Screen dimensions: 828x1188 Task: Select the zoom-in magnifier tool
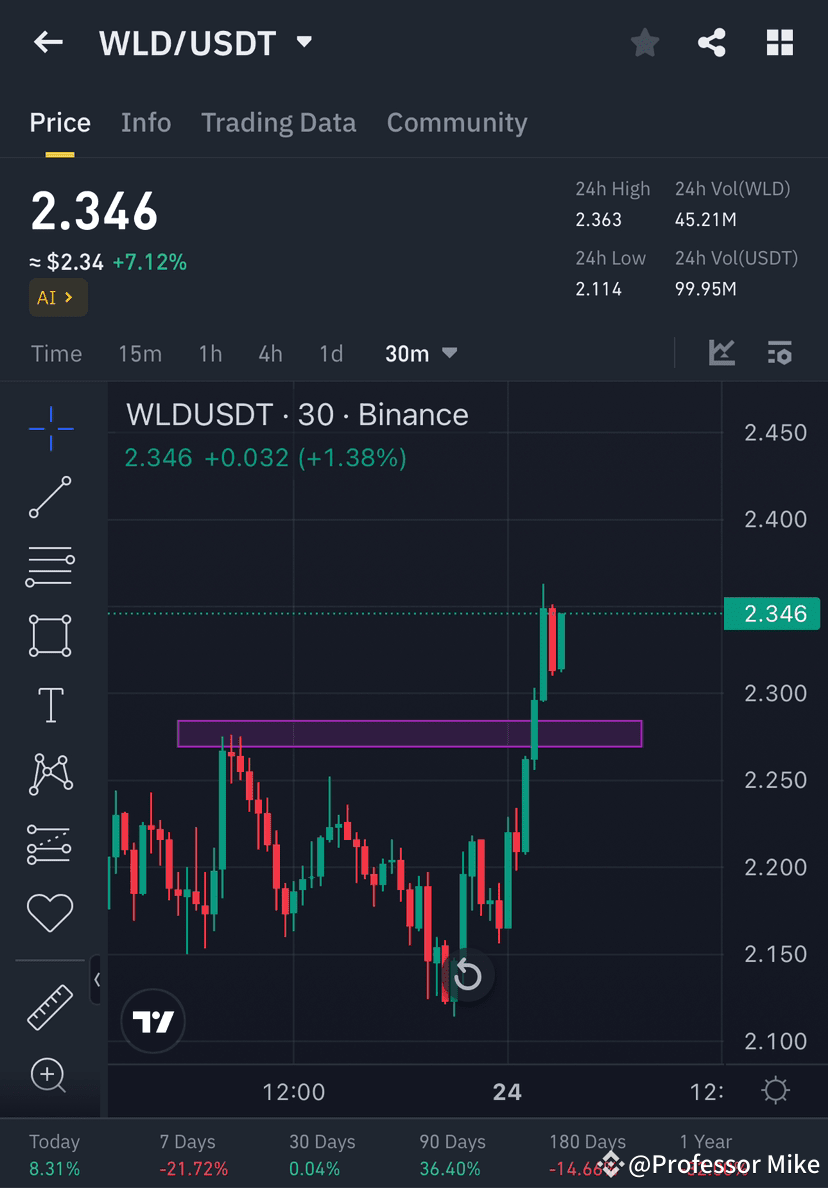point(50,1076)
